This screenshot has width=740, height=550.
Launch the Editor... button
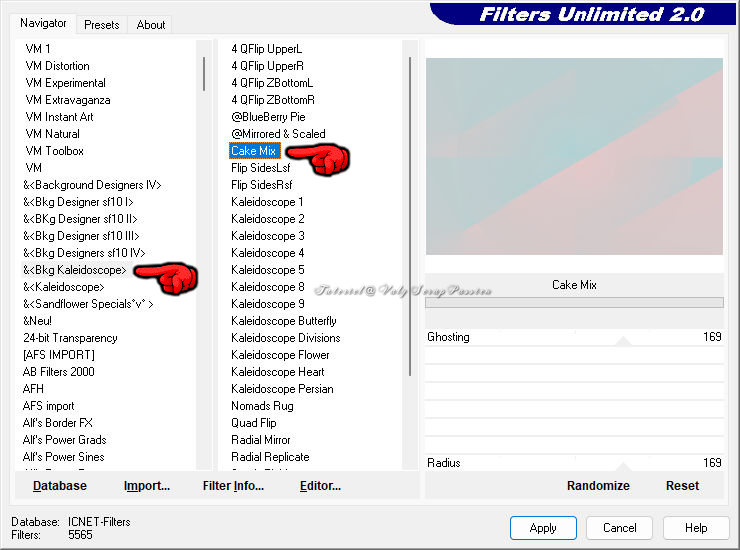320,486
